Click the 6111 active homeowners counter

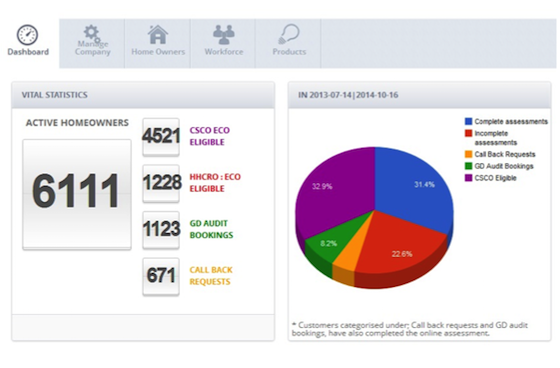tap(77, 194)
